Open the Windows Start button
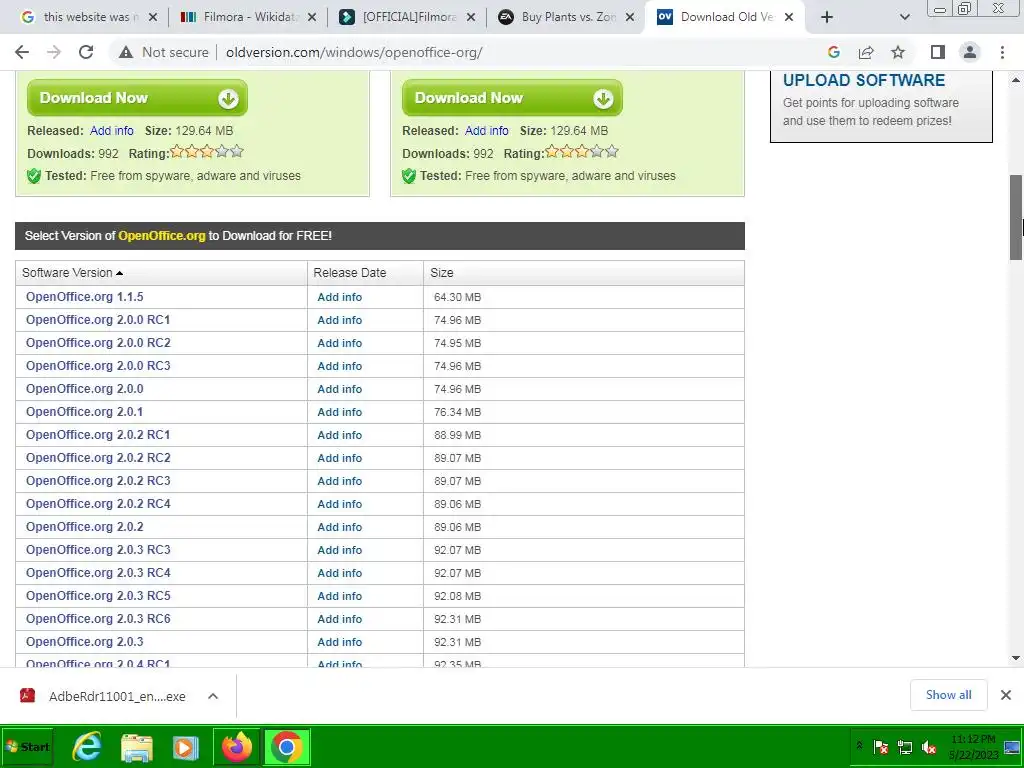This screenshot has height=768, width=1024. click(x=27, y=746)
